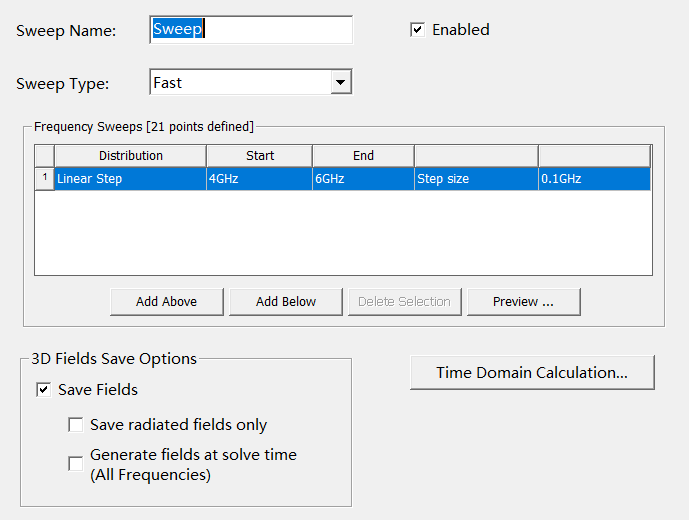
Task: Enable Save radiated fields only
Action: pyautogui.click(x=76, y=425)
